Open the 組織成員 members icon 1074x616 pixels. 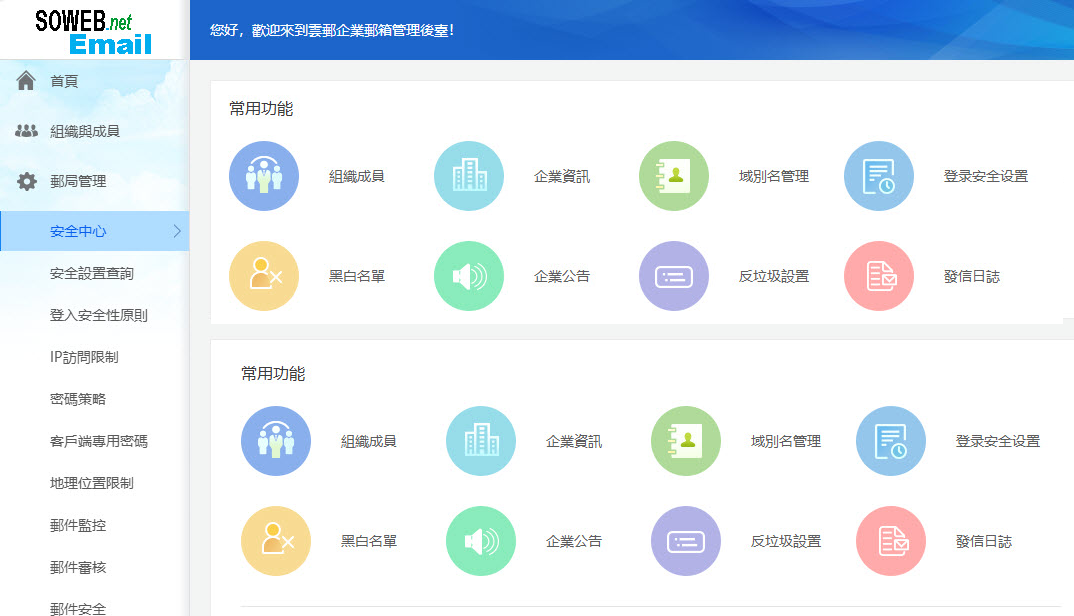click(x=264, y=175)
